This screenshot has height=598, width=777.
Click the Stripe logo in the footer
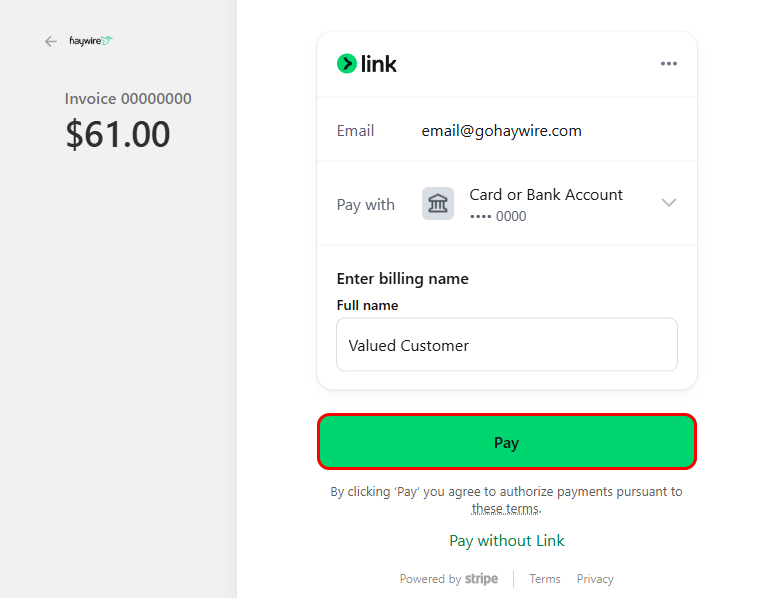click(x=481, y=579)
